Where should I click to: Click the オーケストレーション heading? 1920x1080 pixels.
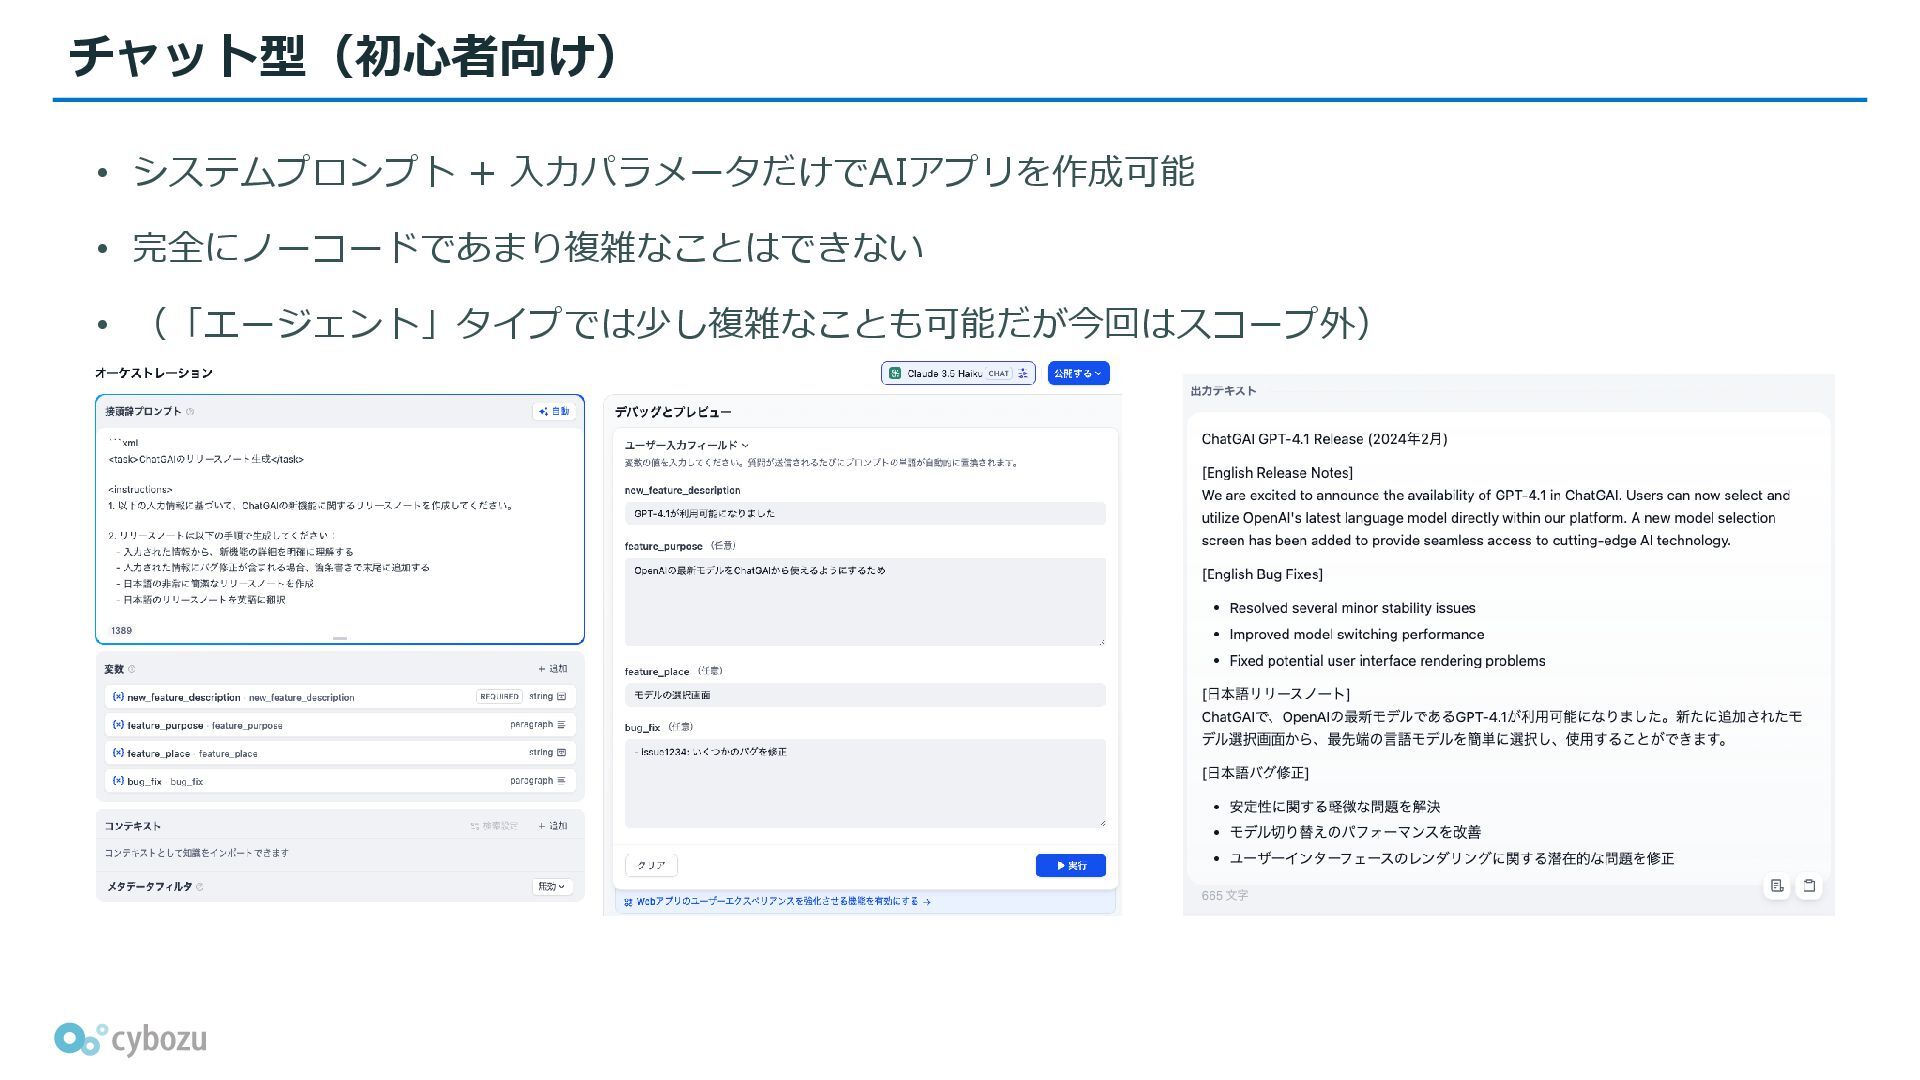pos(154,373)
